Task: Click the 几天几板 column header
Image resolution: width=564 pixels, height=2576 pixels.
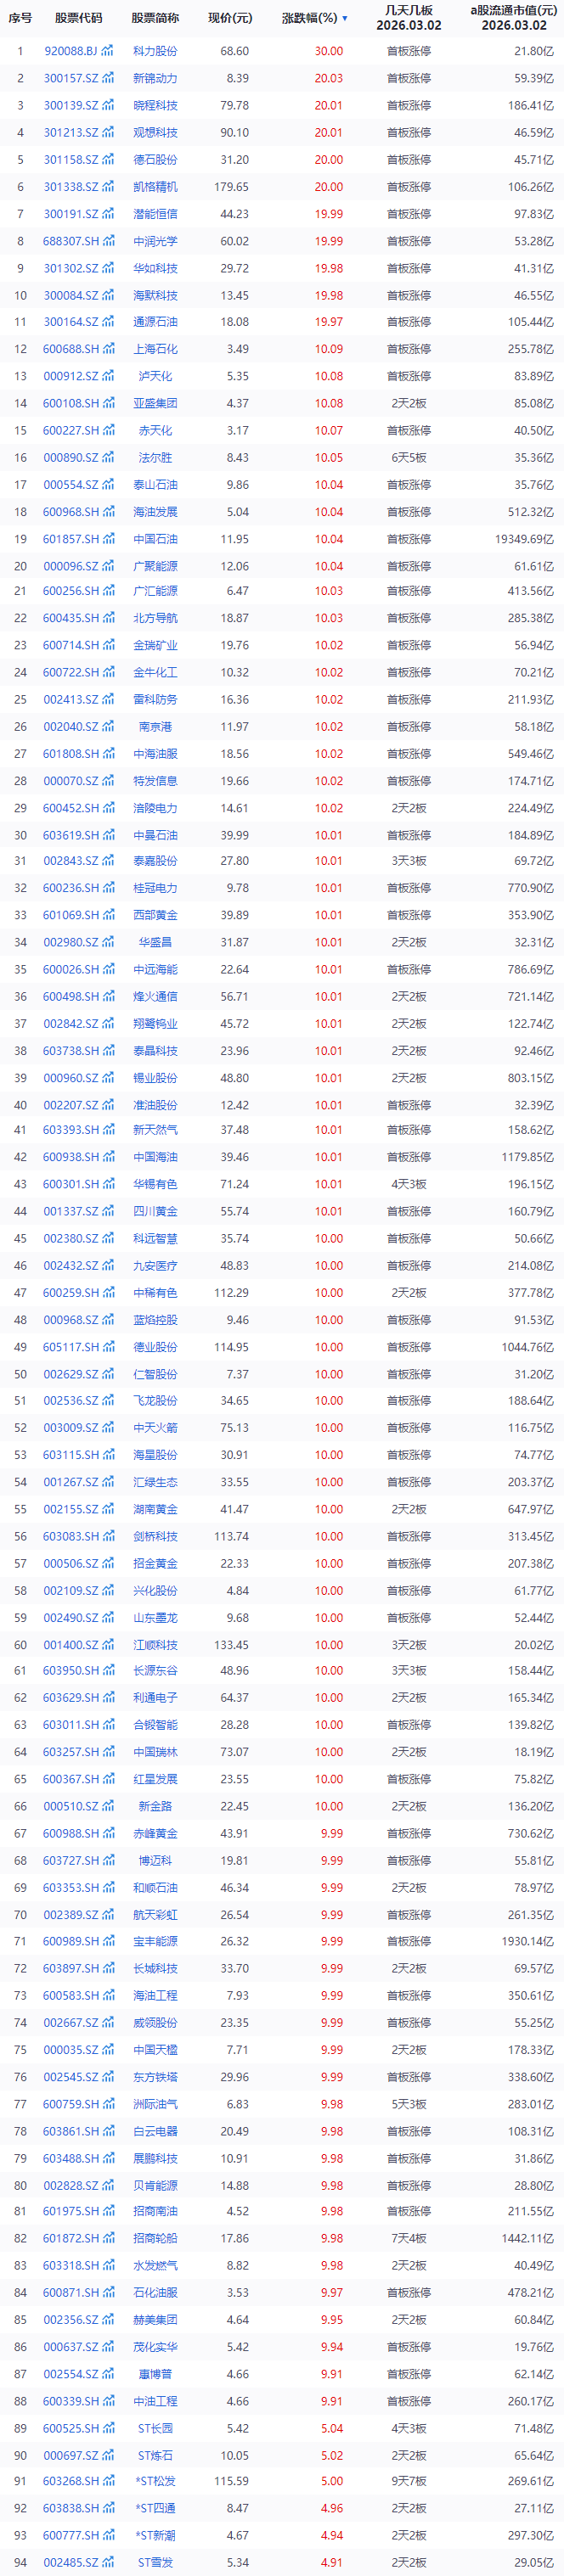Action: pos(408,18)
